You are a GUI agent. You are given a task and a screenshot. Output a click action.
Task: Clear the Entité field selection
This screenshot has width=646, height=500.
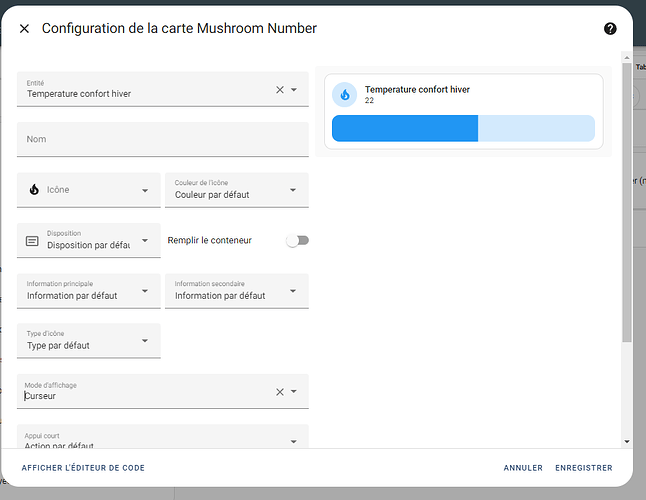280,89
